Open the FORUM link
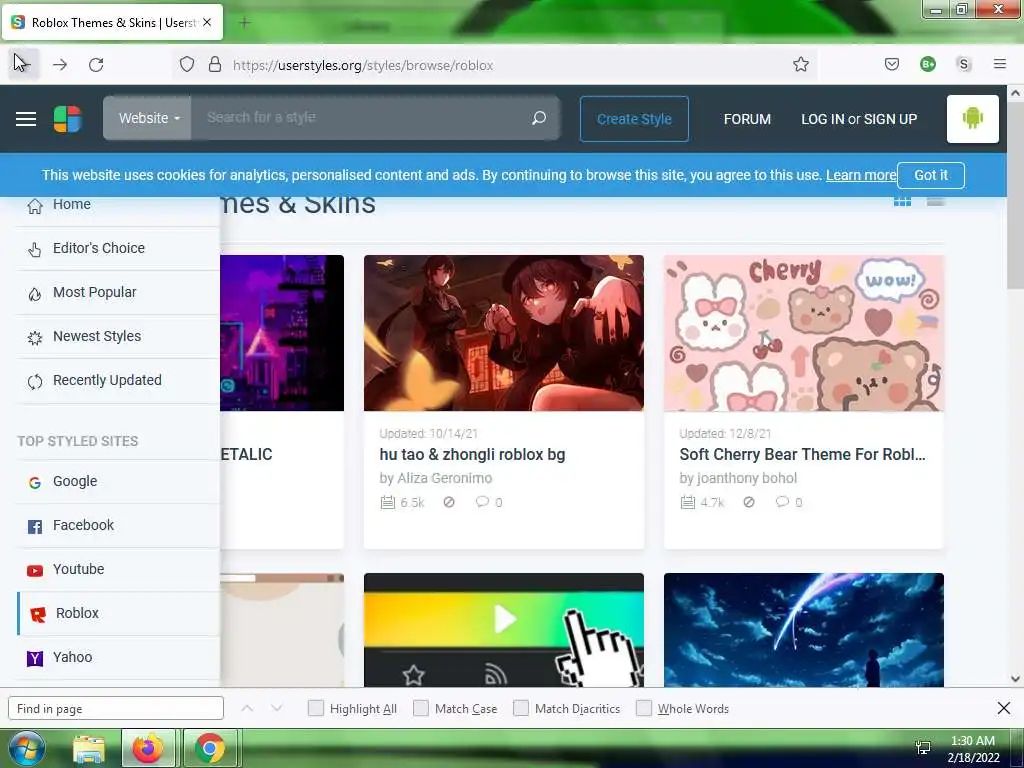The image size is (1024, 768). 747,119
